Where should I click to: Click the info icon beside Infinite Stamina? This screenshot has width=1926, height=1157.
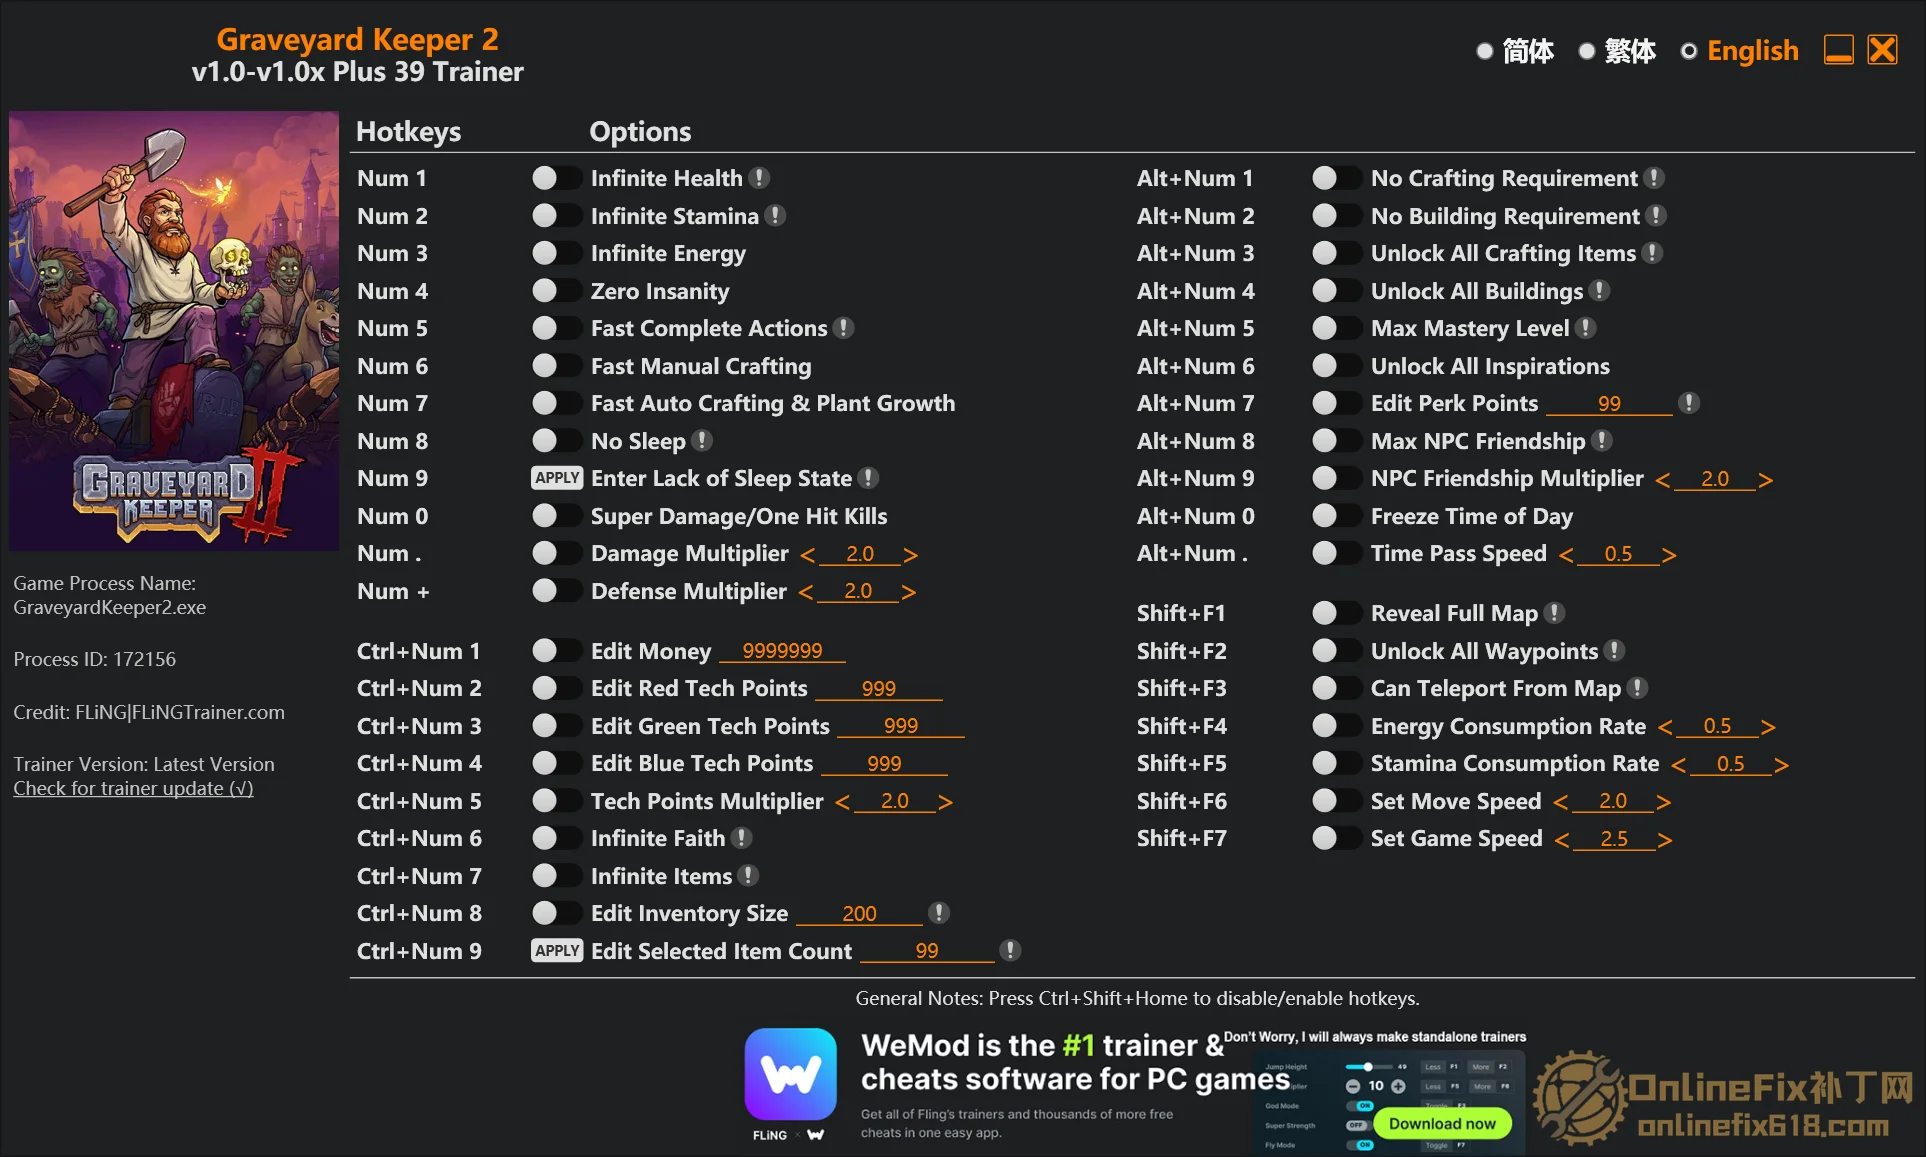coord(775,216)
